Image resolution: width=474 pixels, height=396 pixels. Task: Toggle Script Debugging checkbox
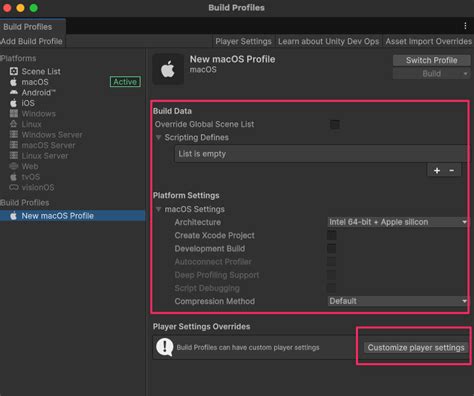click(x=332, y=288)
